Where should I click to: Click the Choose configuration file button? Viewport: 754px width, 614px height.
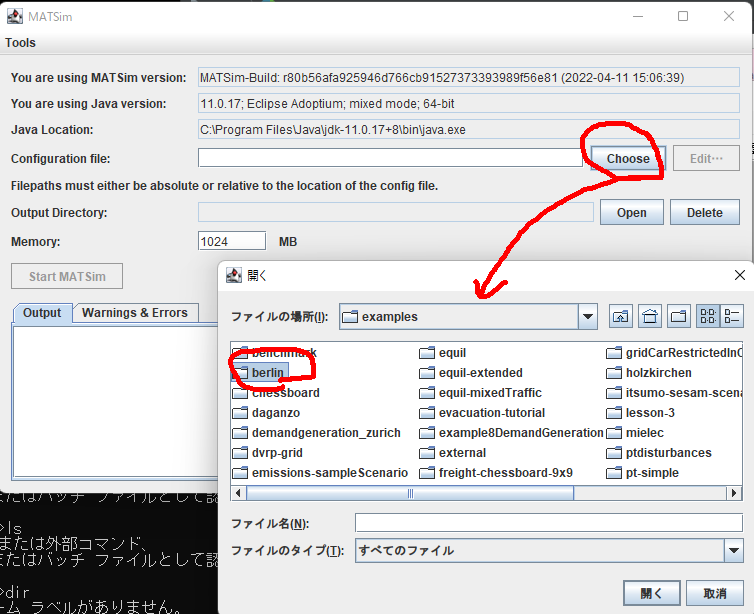(x=628, y=158)
